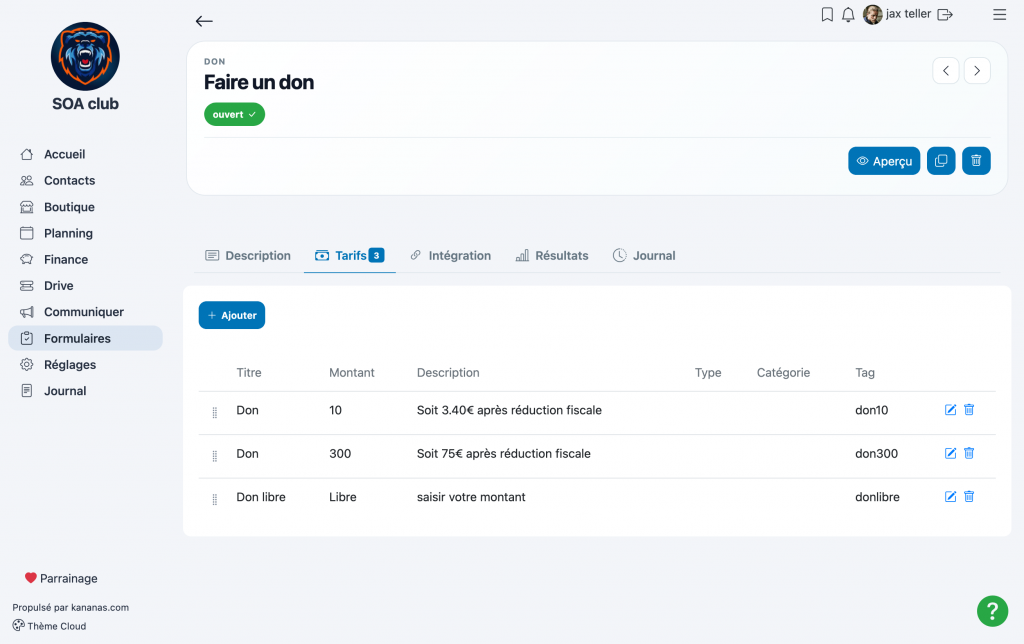The width and height of the screenshot is (1024, 644).
Task: Toggle the ouvert status badge
Action: [234, 114]
